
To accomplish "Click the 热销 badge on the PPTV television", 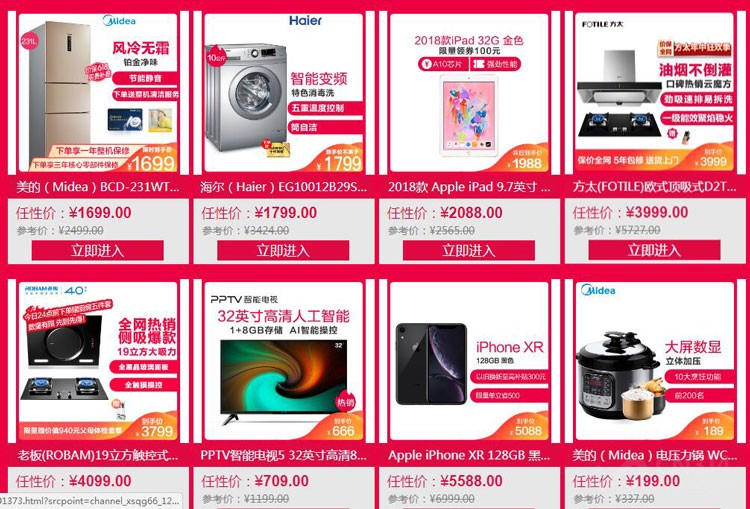I will (345, 402).
